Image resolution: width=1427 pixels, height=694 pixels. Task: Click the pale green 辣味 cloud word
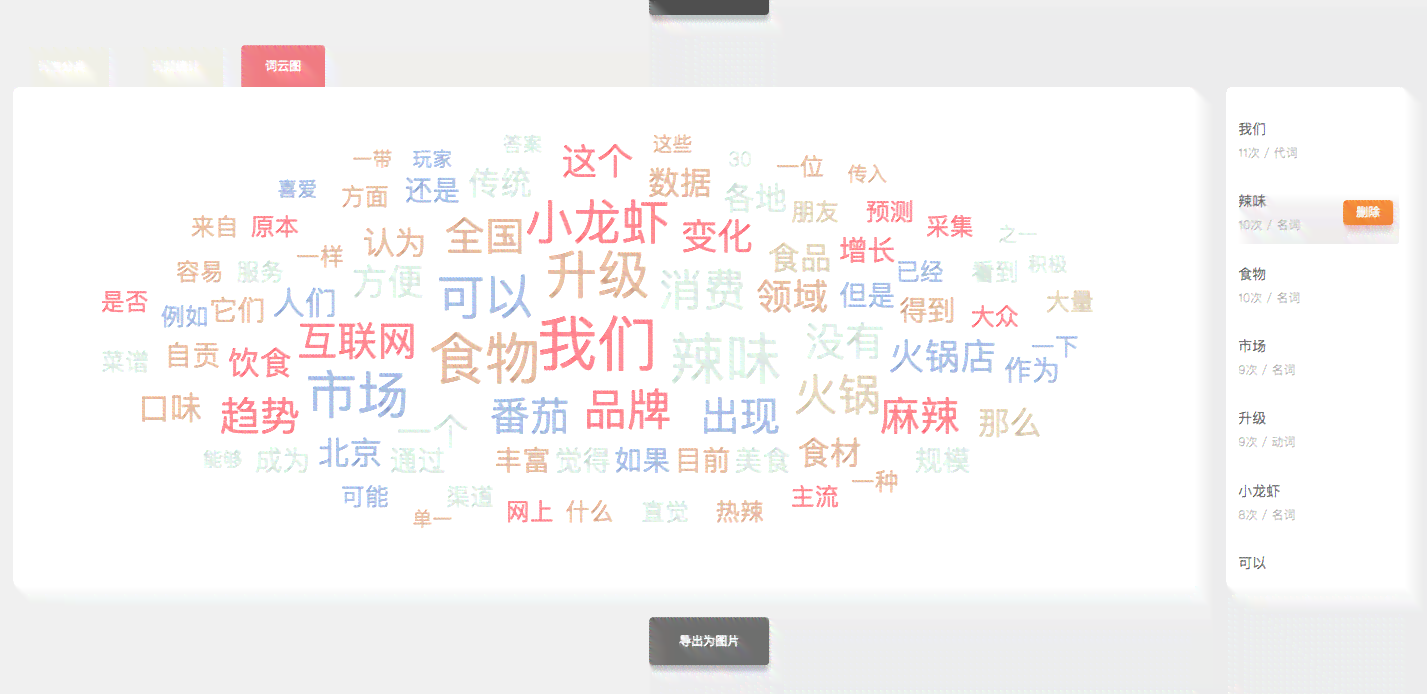(725, 358)
